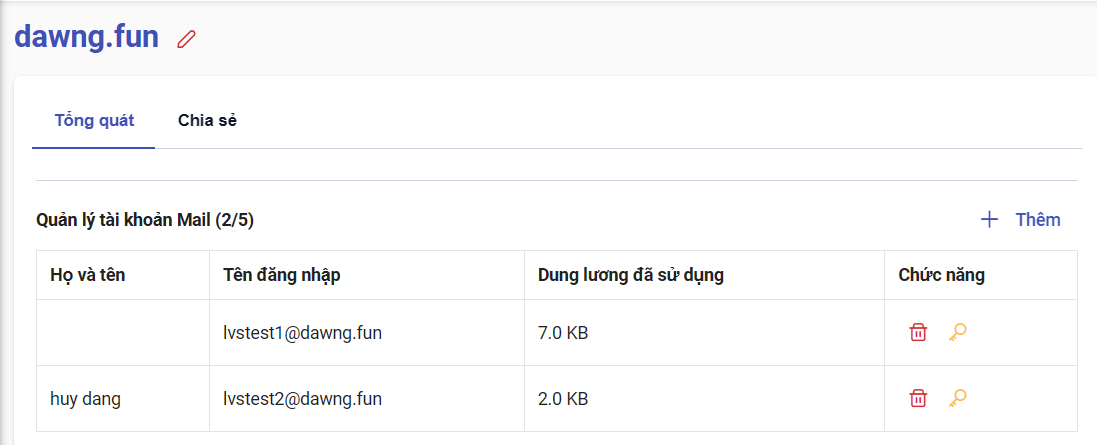1097x445 pixels.
Task: Open the Chia sẻ tab
Action: (207, 121)
